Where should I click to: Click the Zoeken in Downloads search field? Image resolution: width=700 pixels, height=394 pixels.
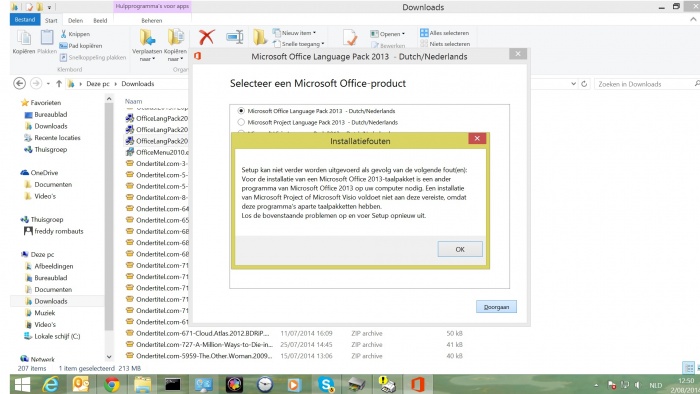(x=646, y=84)
